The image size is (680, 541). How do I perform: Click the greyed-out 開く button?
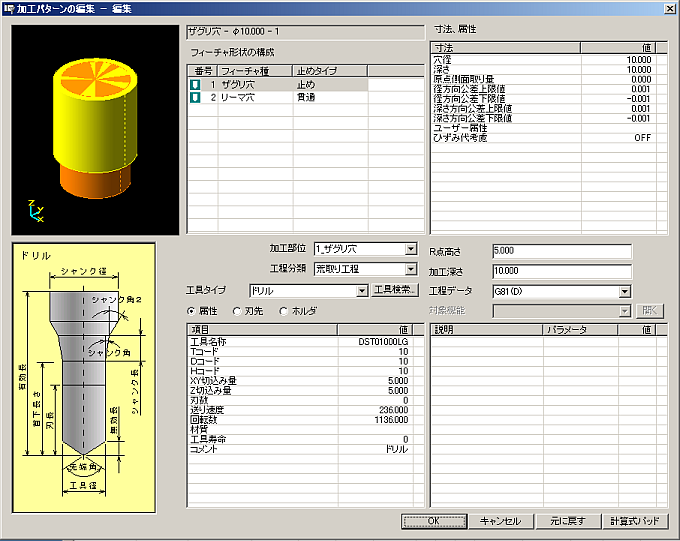[x=650, y=311]
